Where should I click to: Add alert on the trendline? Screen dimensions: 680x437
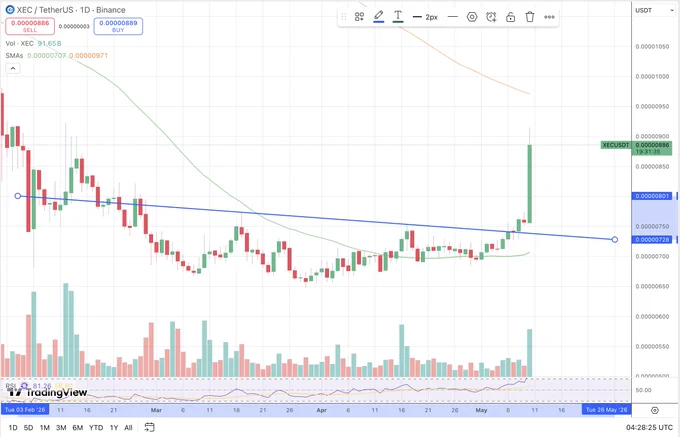(491, 17)
